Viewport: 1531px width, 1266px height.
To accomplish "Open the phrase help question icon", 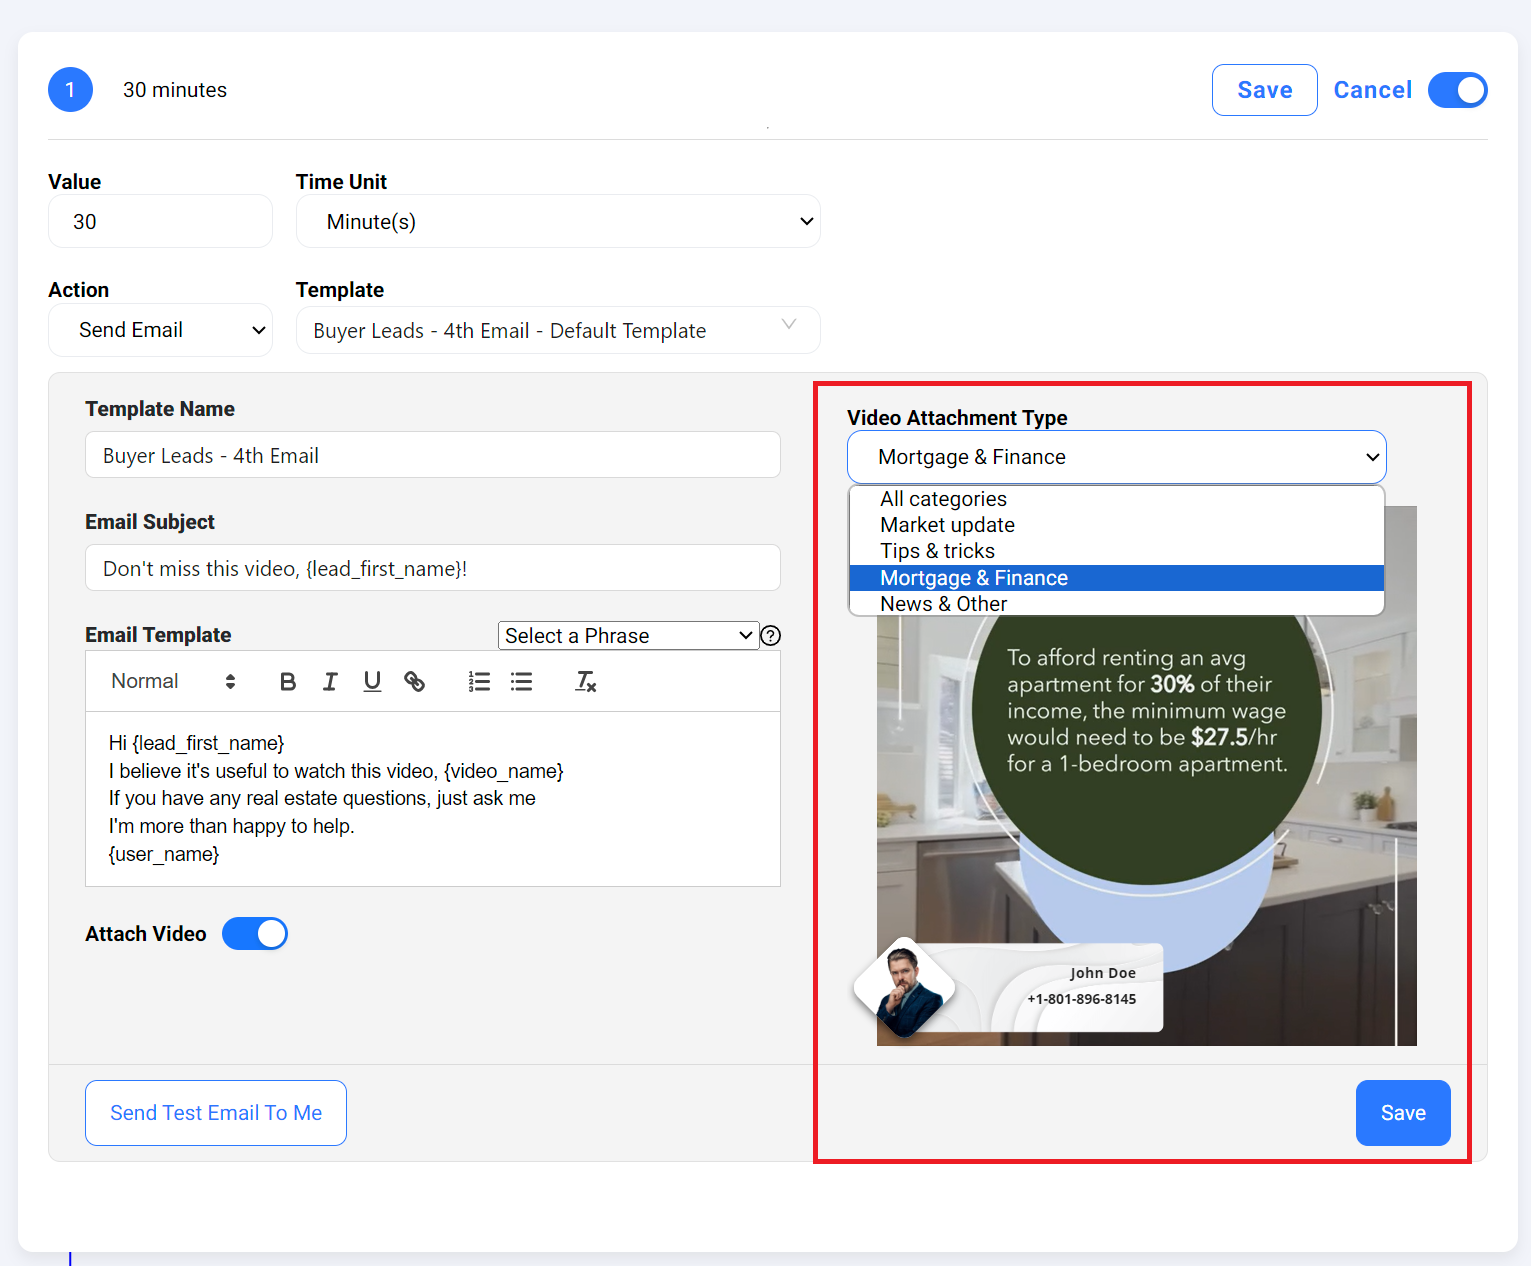I will [770, 636].
